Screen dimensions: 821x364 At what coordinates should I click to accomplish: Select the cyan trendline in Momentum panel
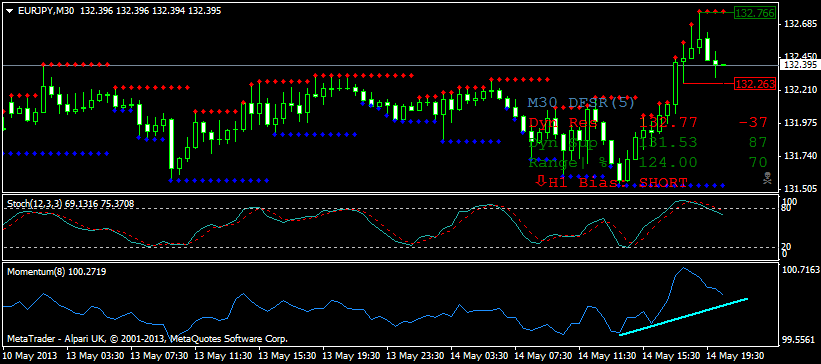point(683,316)
